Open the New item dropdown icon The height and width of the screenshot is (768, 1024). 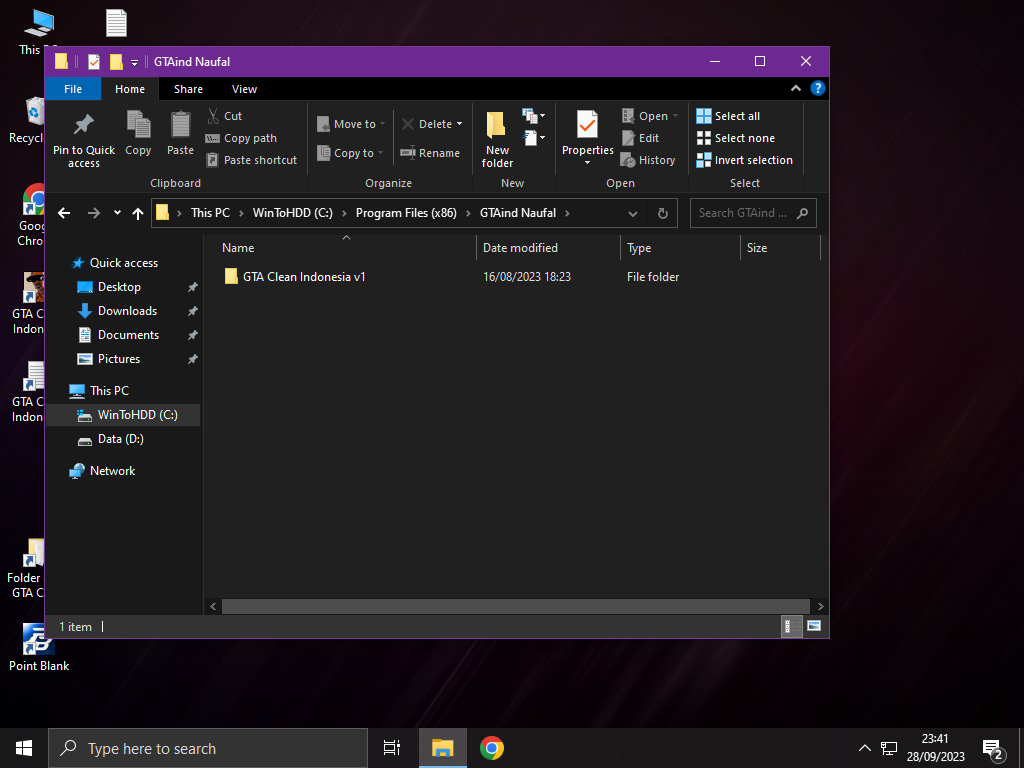click(x=534, y=116)
